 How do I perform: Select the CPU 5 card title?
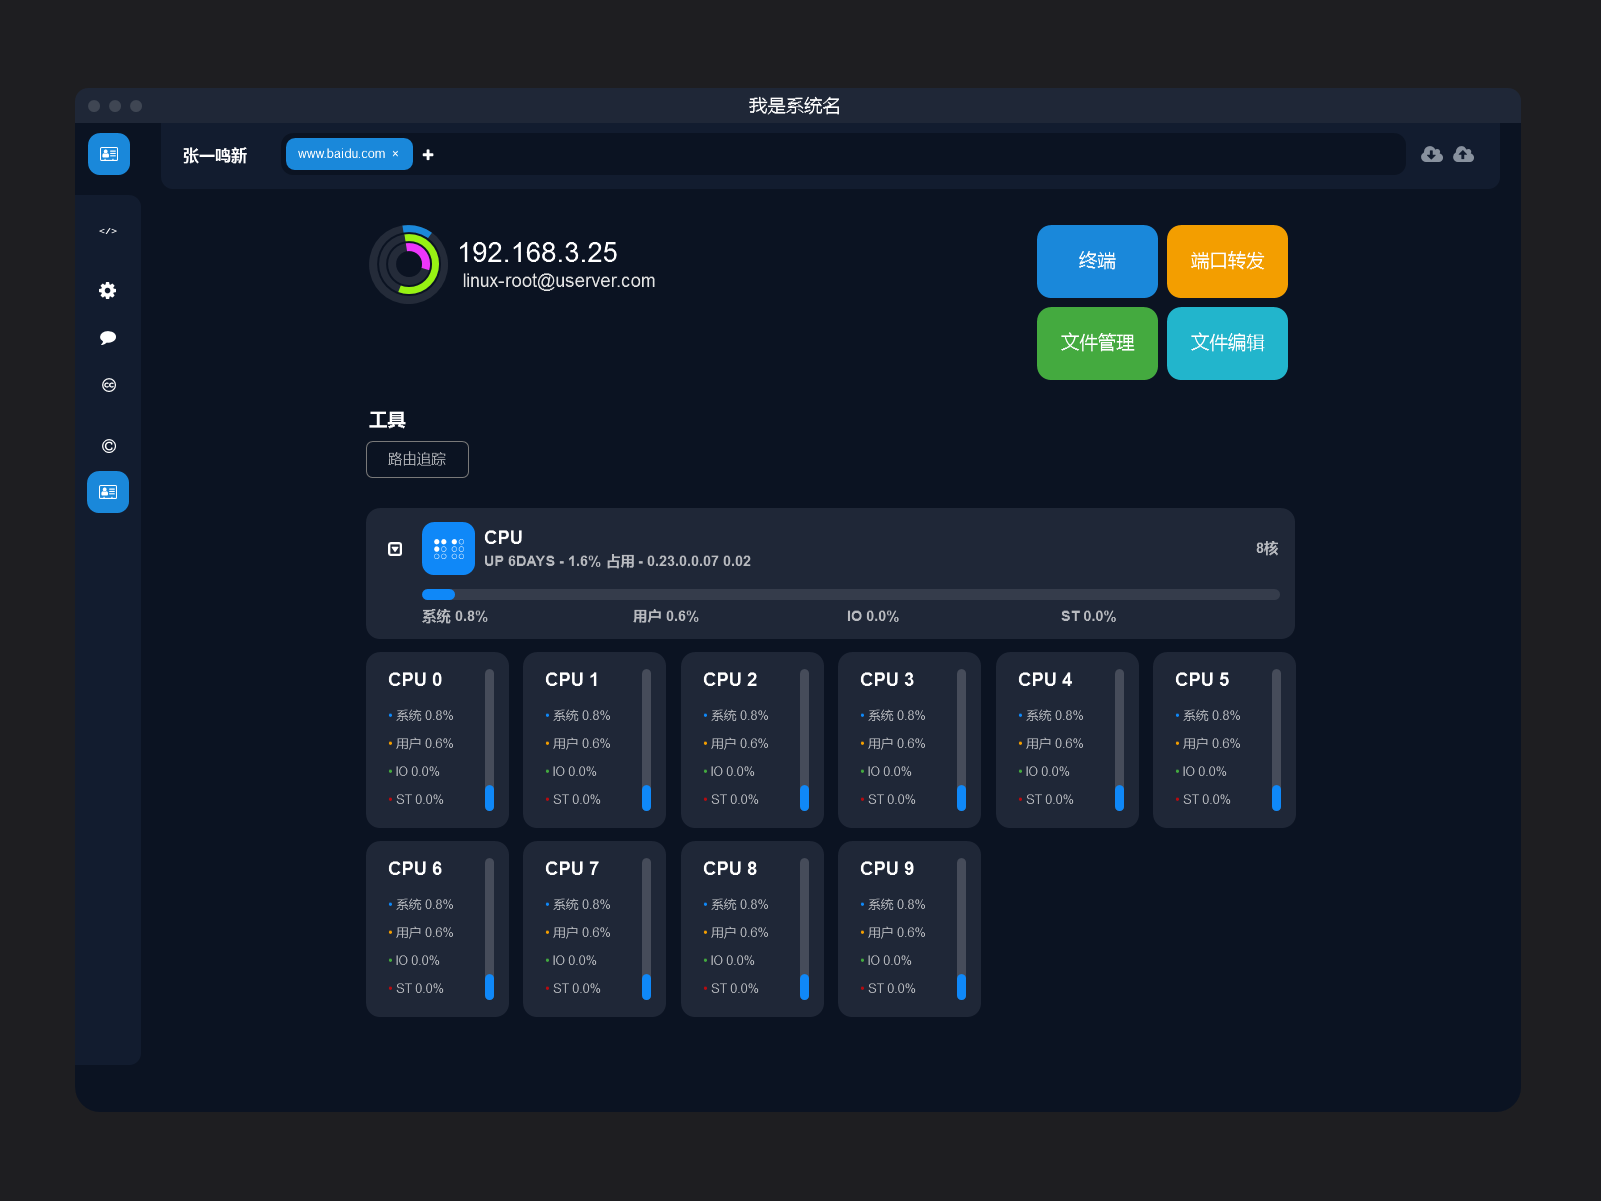(1202, 679)
